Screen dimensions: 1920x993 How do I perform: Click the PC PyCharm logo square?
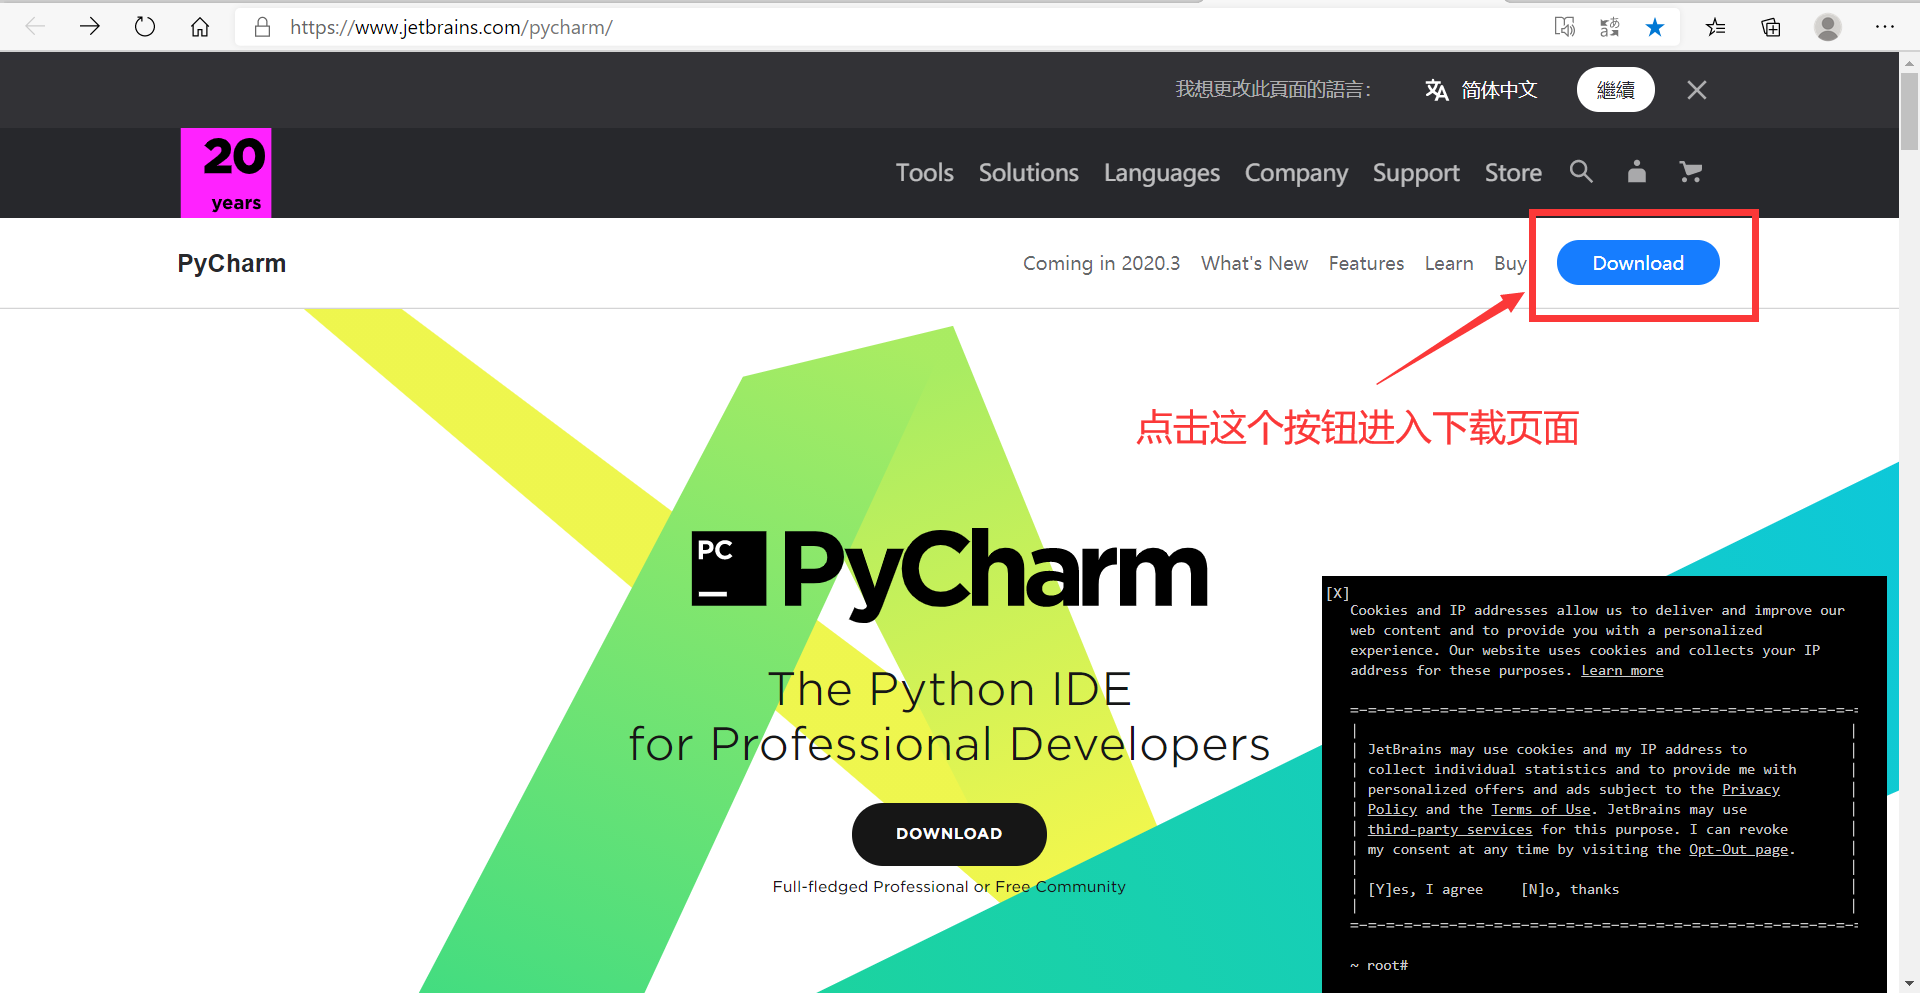[729, 568]
